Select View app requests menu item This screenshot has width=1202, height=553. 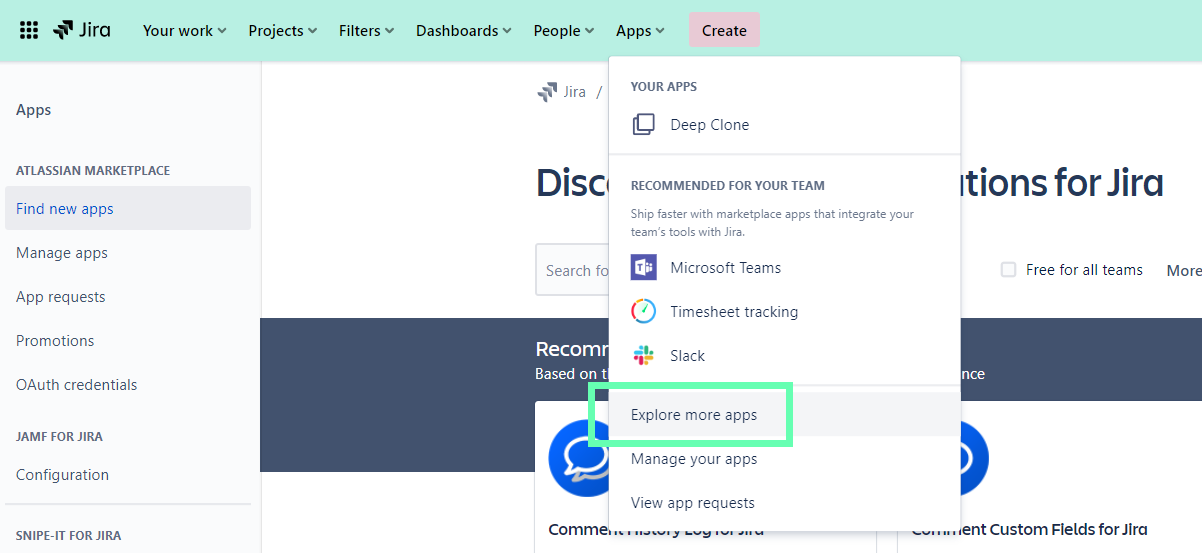[693, 503]
